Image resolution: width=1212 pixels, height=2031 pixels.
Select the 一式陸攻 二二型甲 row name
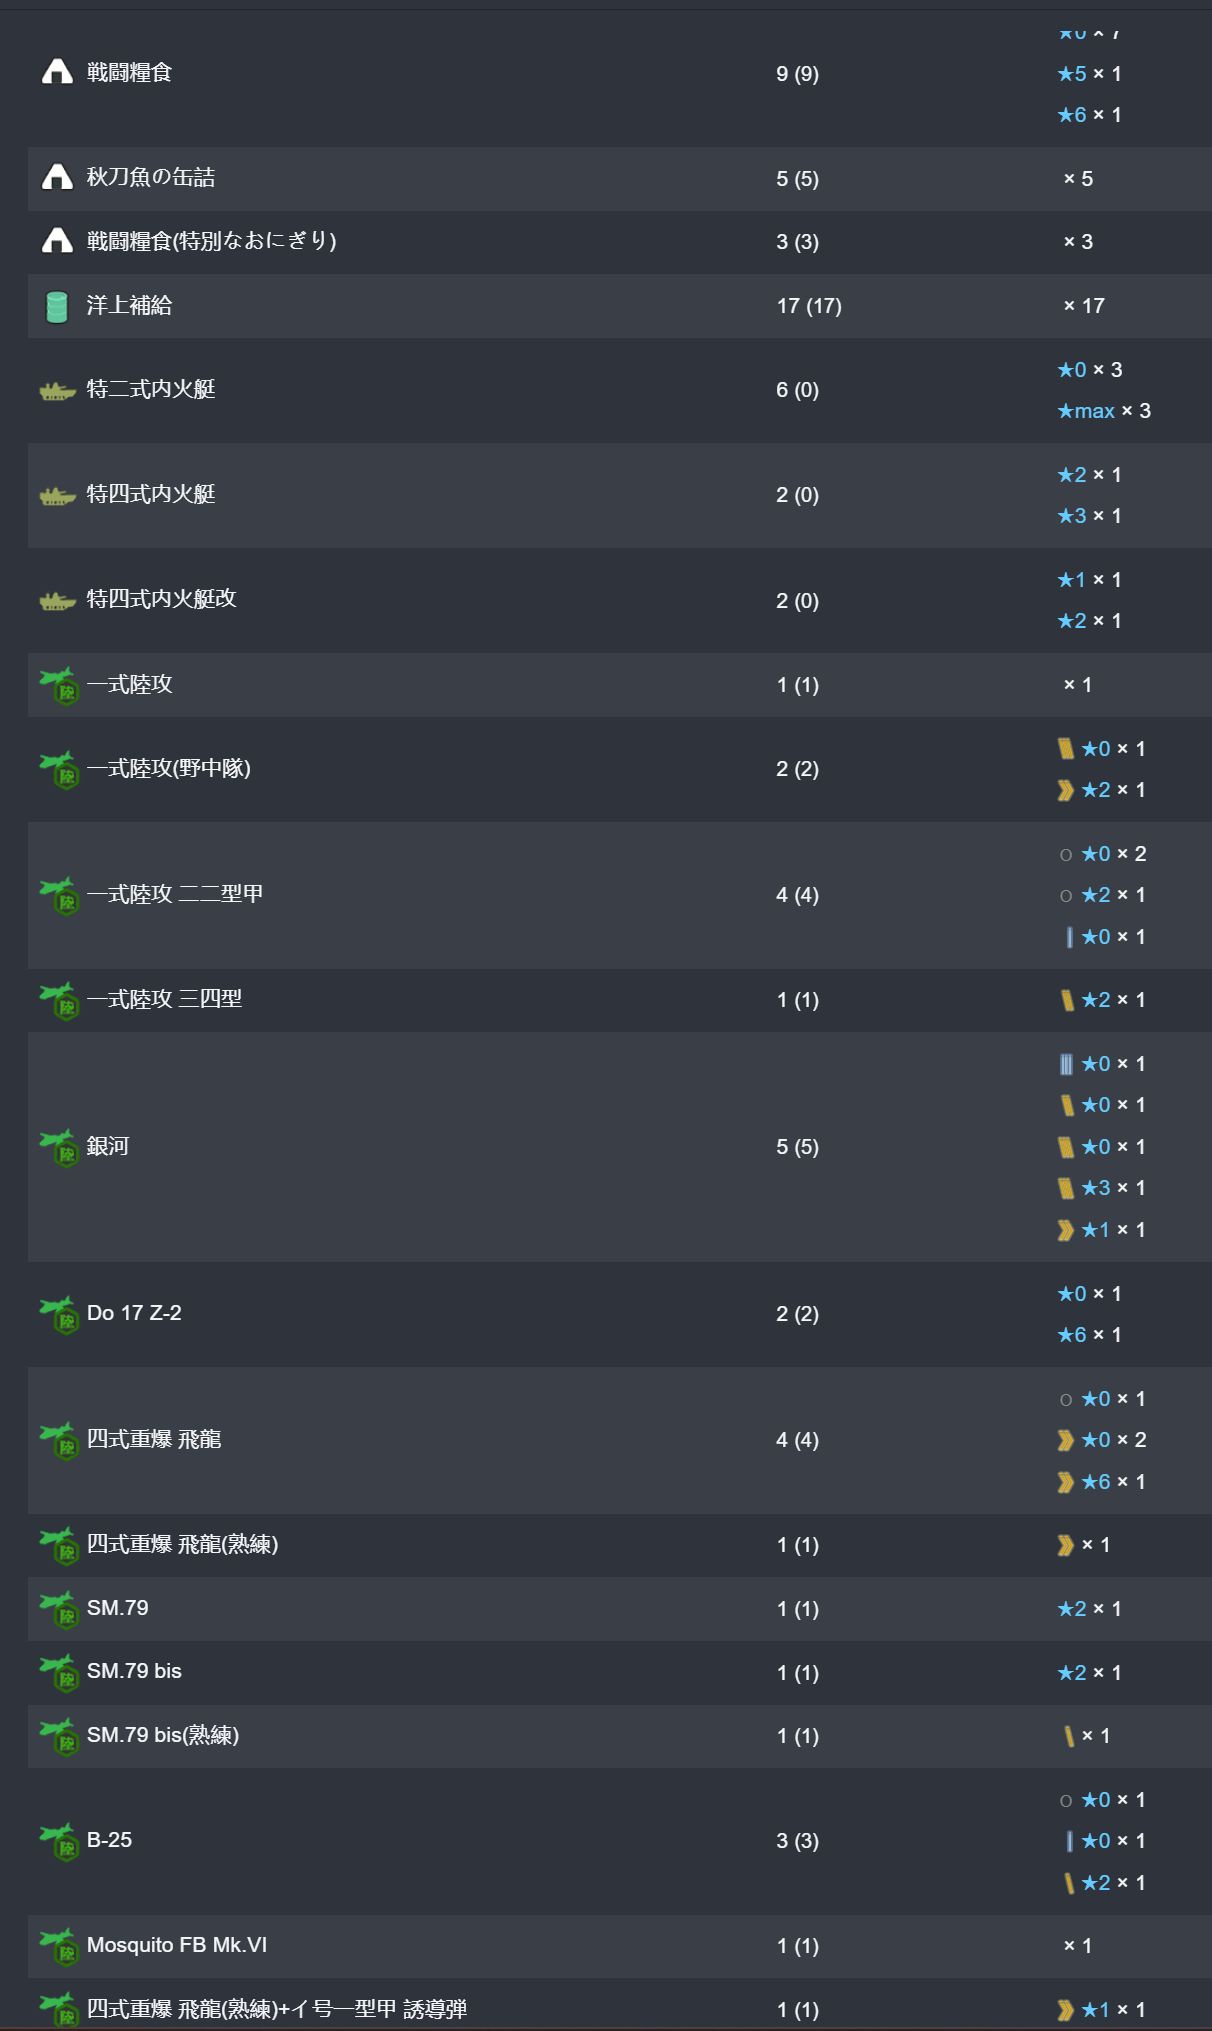point(175,894)
